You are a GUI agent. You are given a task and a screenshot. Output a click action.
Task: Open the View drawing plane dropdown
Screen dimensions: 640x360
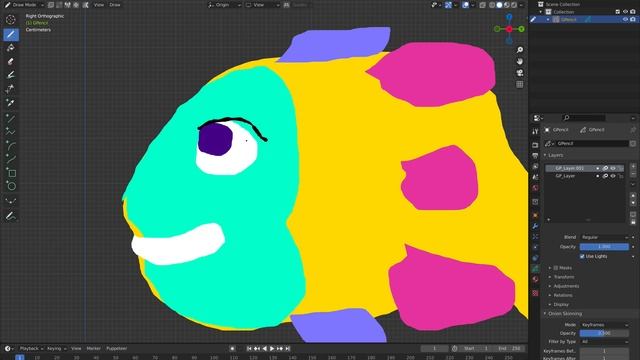point(262,5)
